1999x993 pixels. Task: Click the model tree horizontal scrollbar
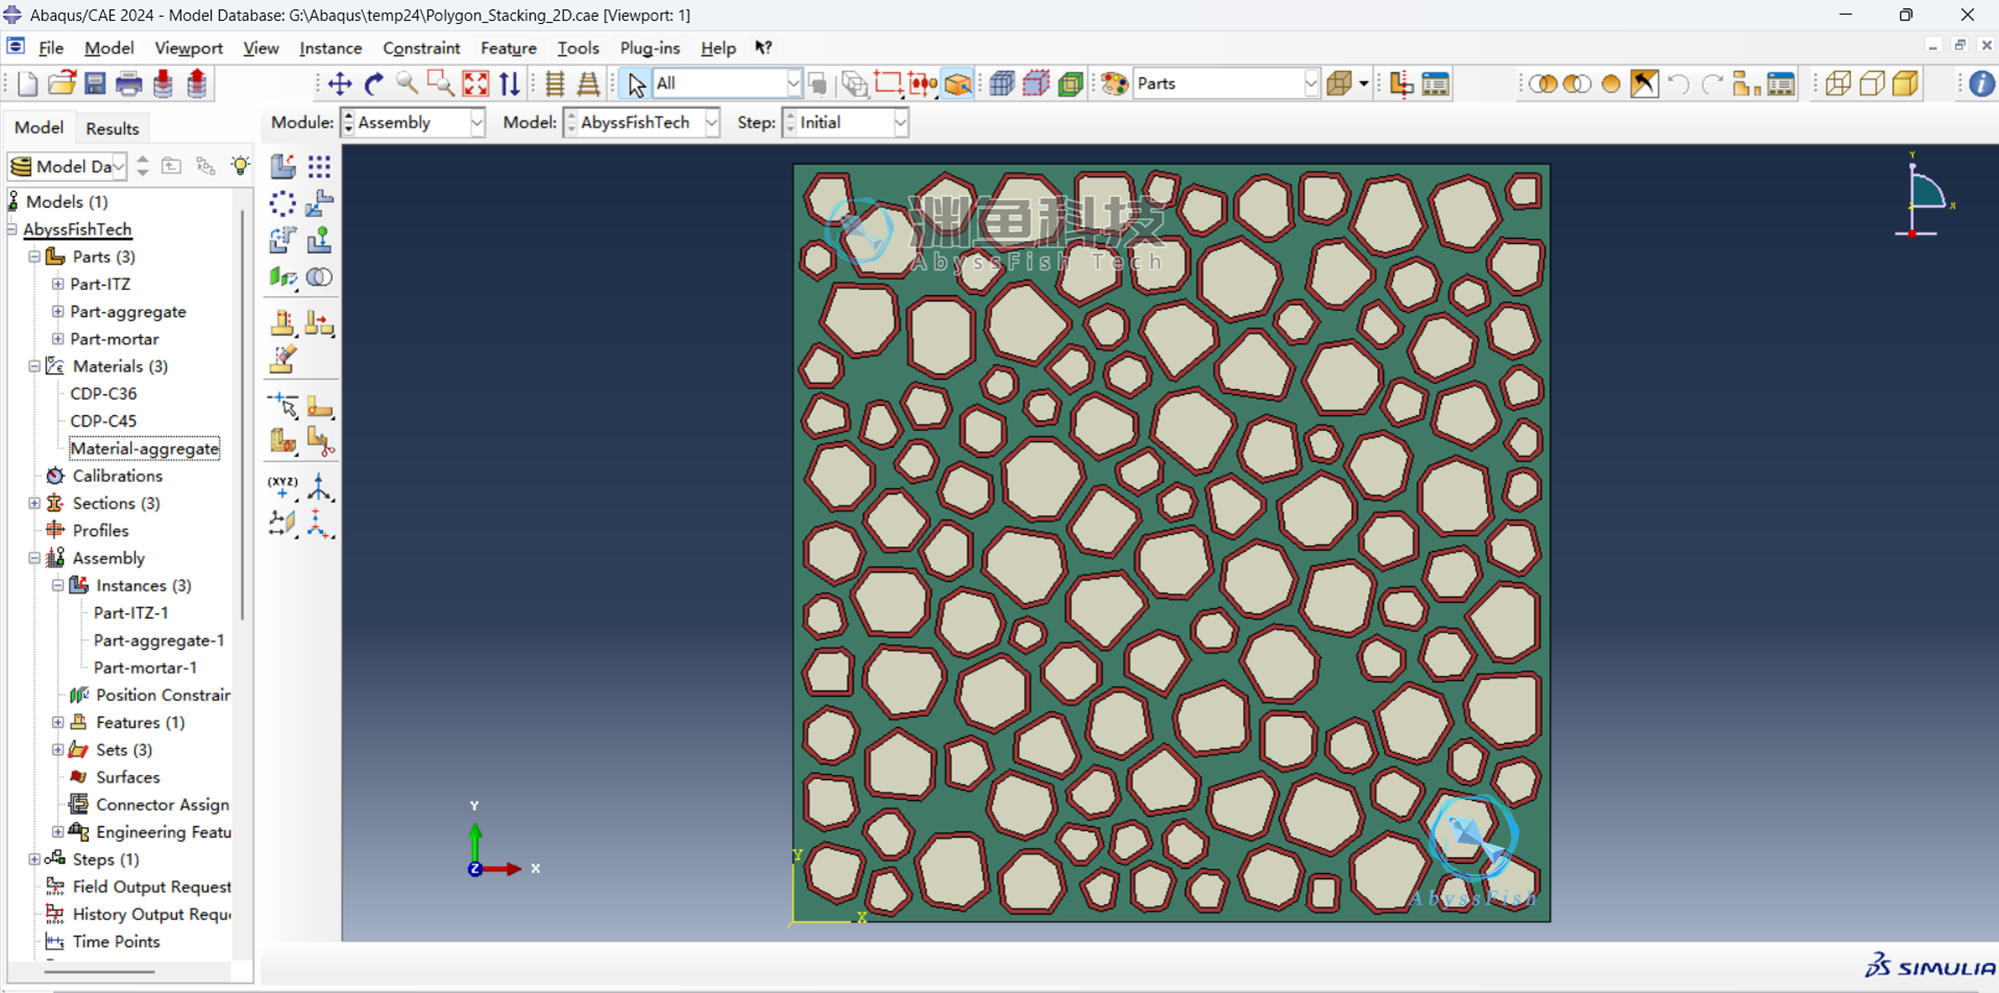coord(100,971)
